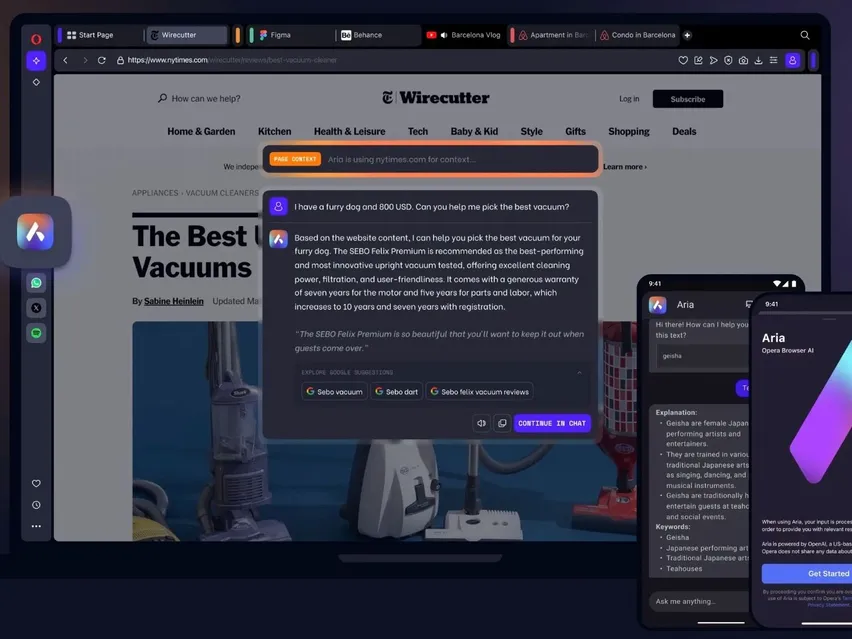Screen dimensions: 852x639
Task: Click the Sebo vacuum Google suggestion
Action: [x=335, y=391]
